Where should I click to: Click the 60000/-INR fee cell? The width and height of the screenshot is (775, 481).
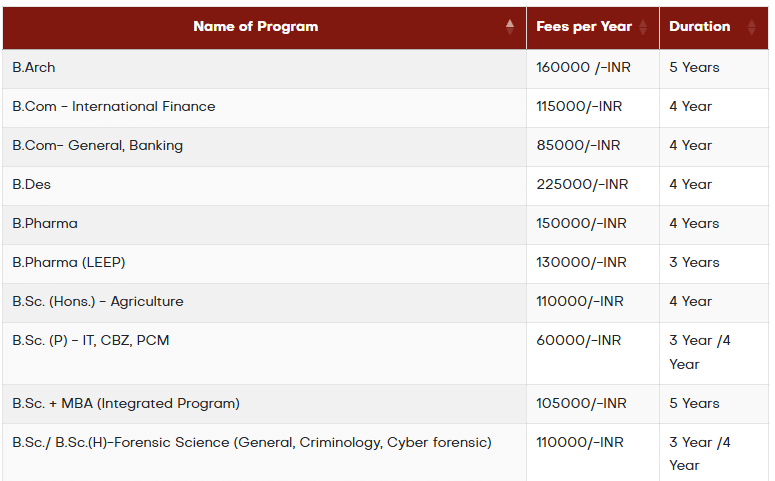(578, 341)
